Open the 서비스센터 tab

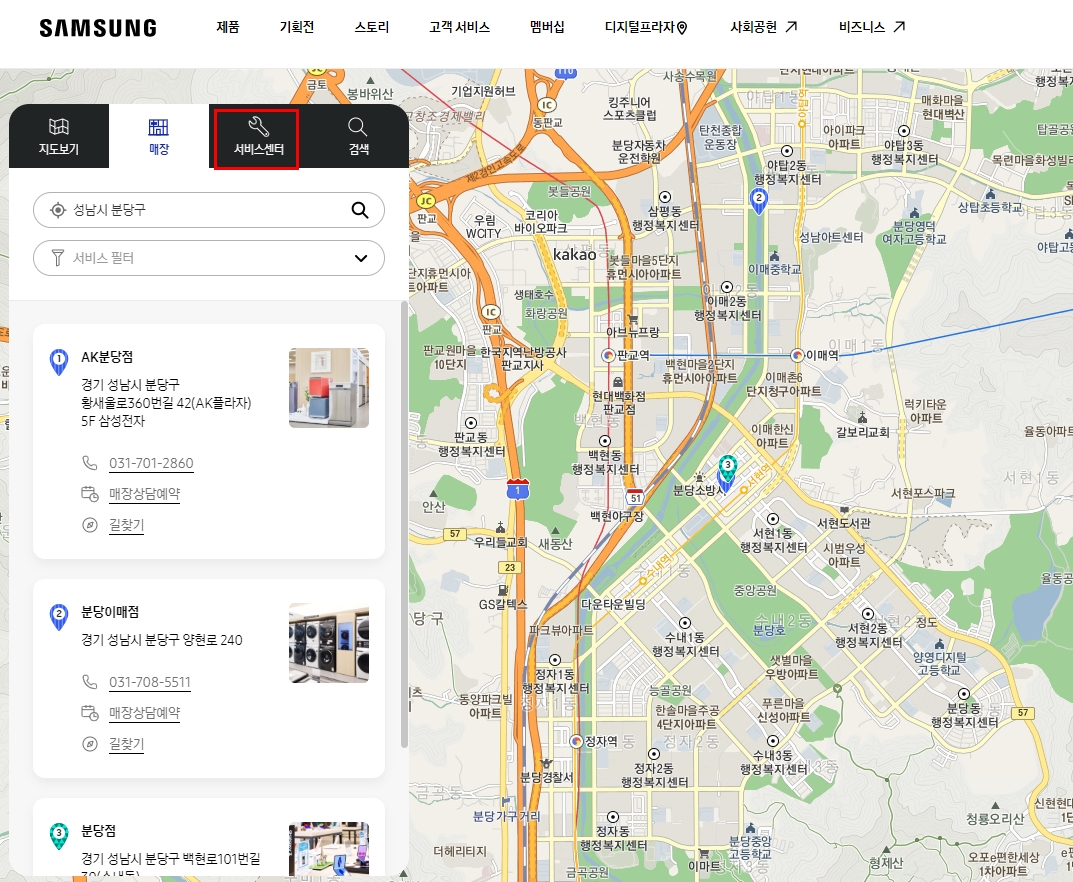[x=259, y=137]
